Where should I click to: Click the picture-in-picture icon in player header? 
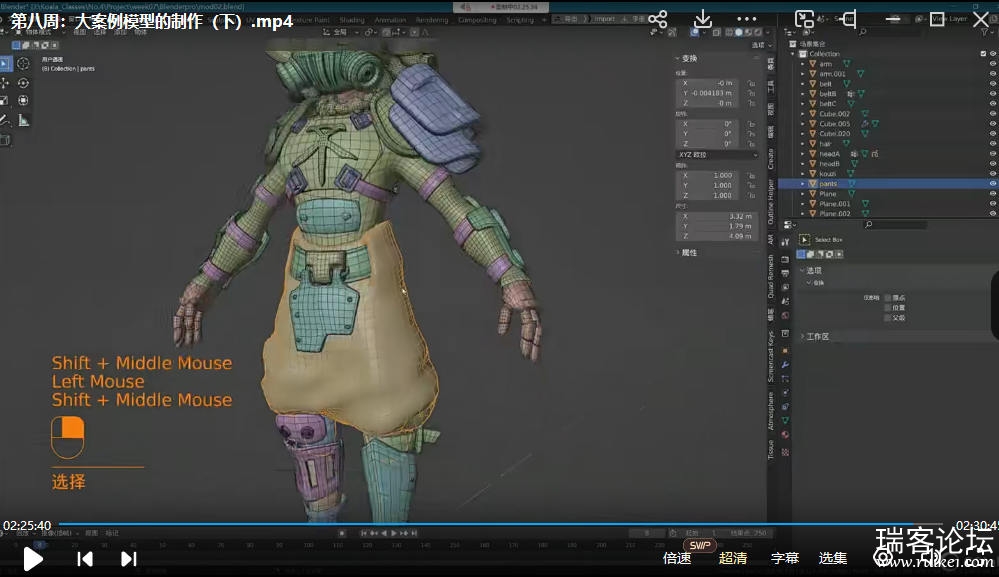tap(804, 19)
